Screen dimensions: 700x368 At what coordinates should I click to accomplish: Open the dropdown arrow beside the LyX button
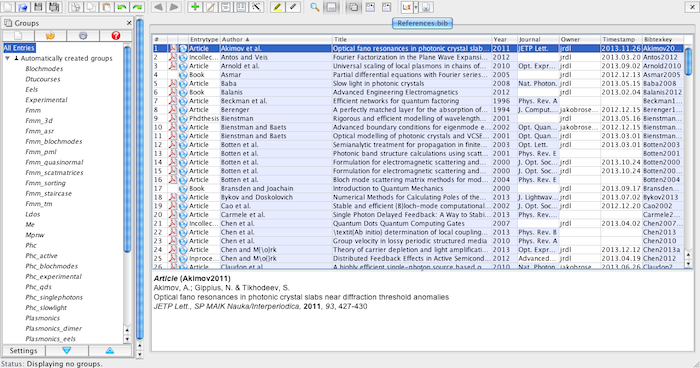(x=416, y=7)
